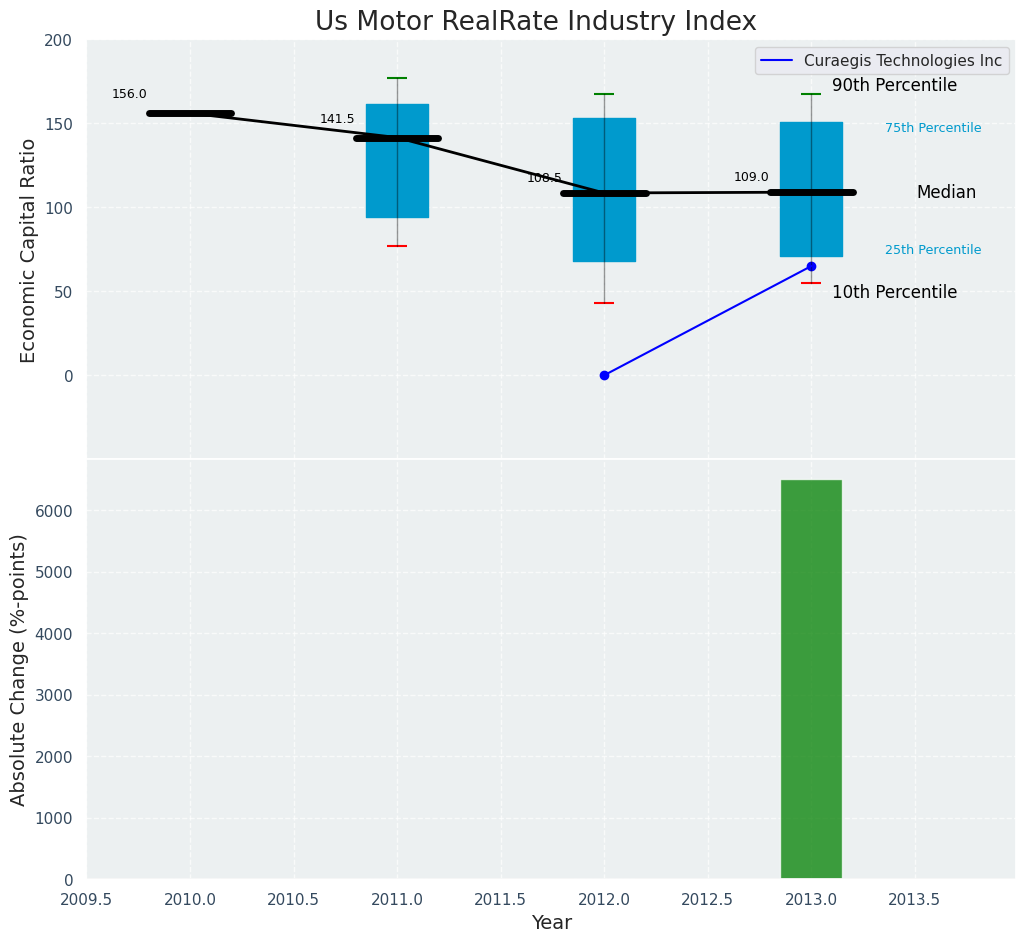Click the blue line sample in the legend

777,61
